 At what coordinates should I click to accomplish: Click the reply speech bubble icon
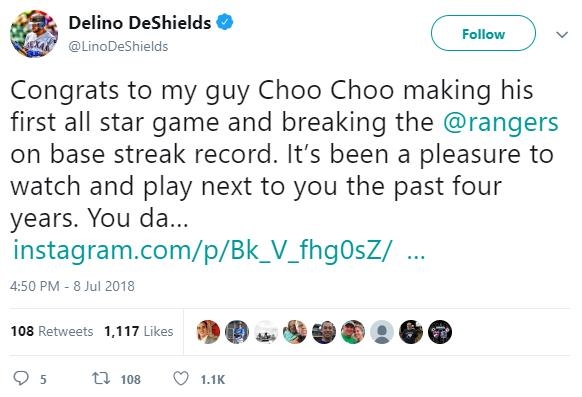(x=21, y=378)
